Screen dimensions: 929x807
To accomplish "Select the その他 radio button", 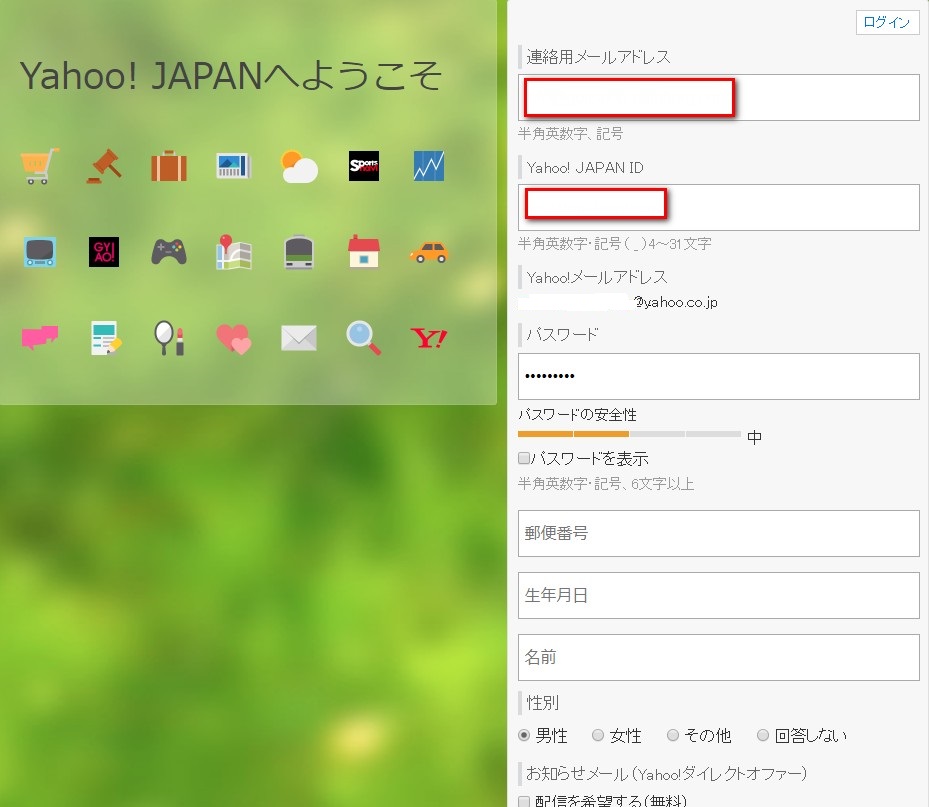I will click(672, 735).
